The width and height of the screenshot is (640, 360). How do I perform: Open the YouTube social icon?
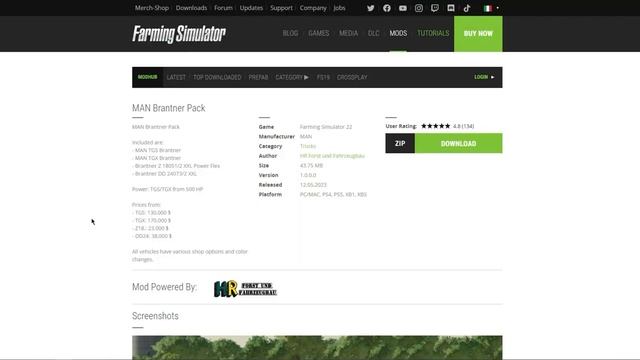point(402,8)
